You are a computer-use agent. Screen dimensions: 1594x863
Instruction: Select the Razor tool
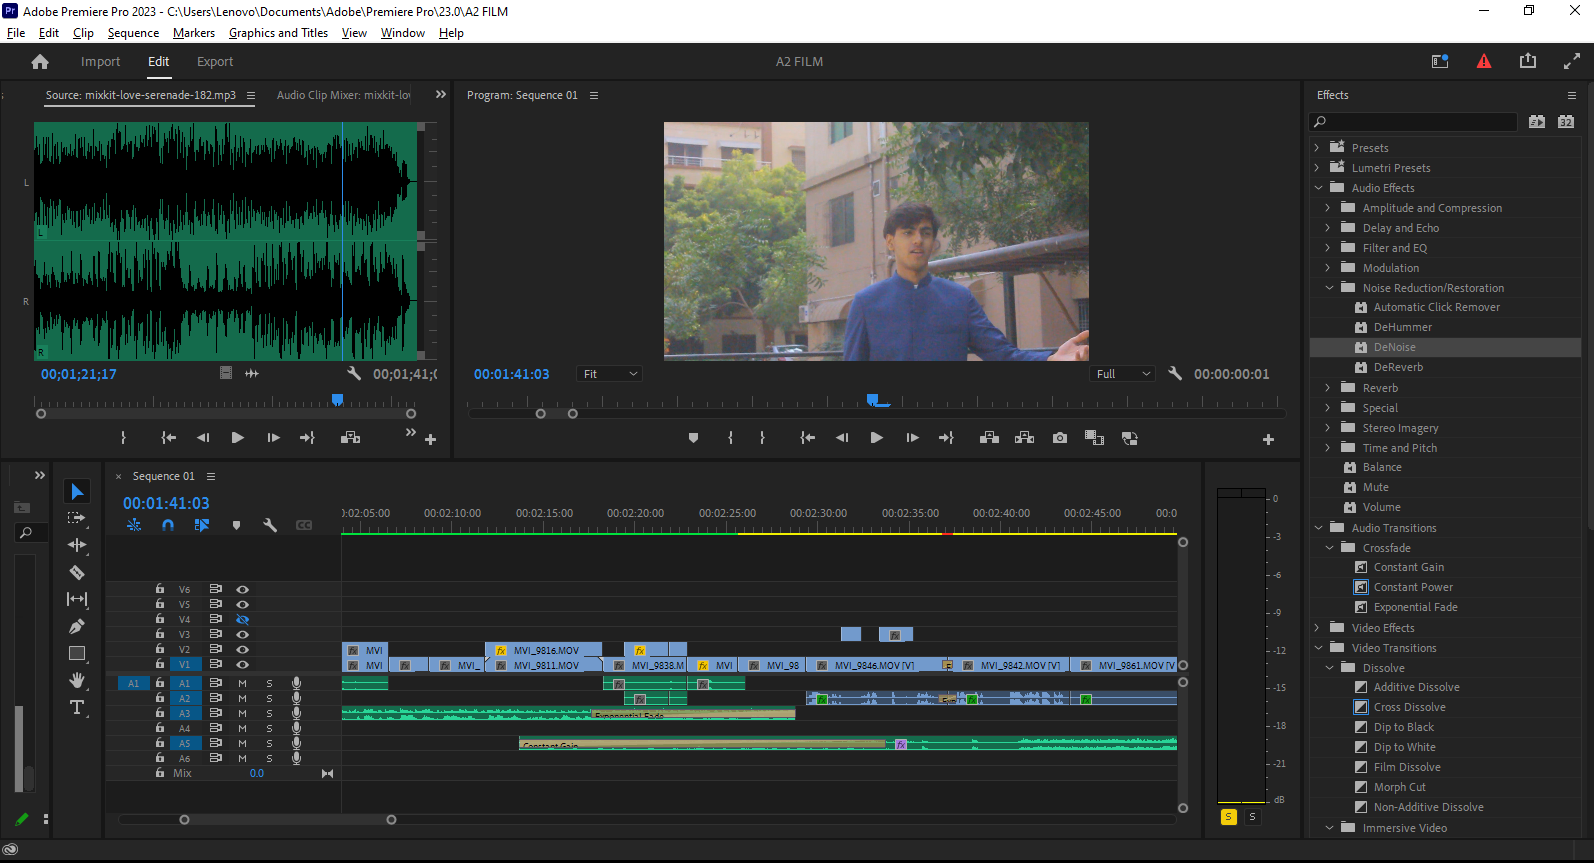point(77,572)
